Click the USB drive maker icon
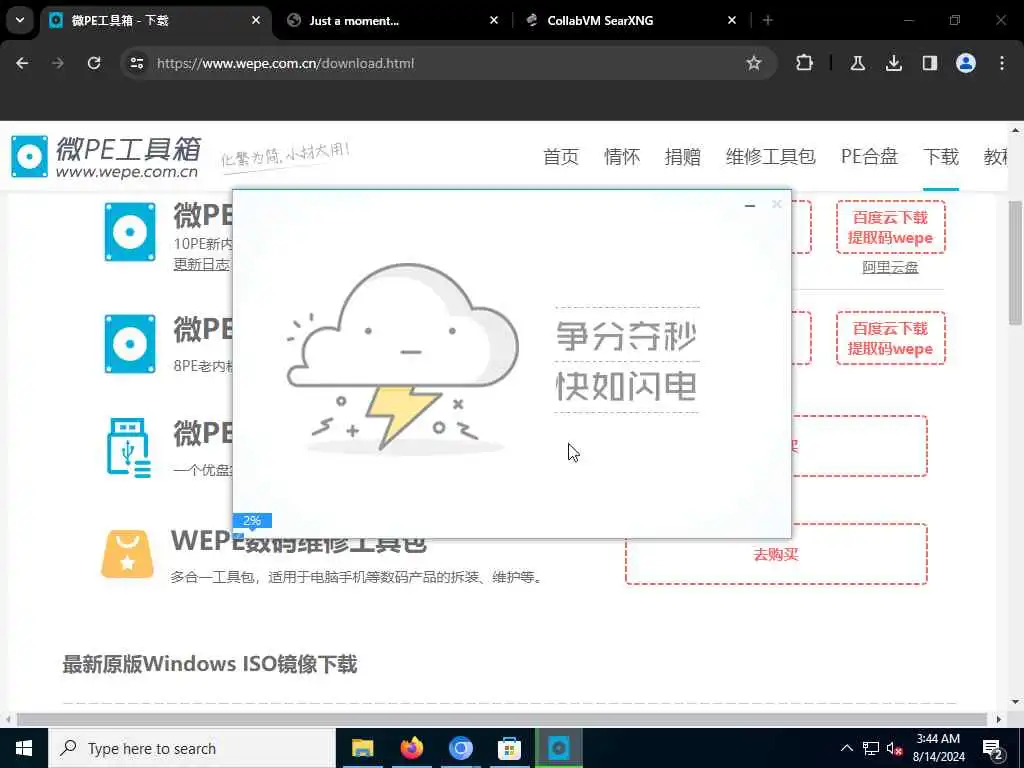This screenshot has height=768, width=1024. [x=129, y=448]
